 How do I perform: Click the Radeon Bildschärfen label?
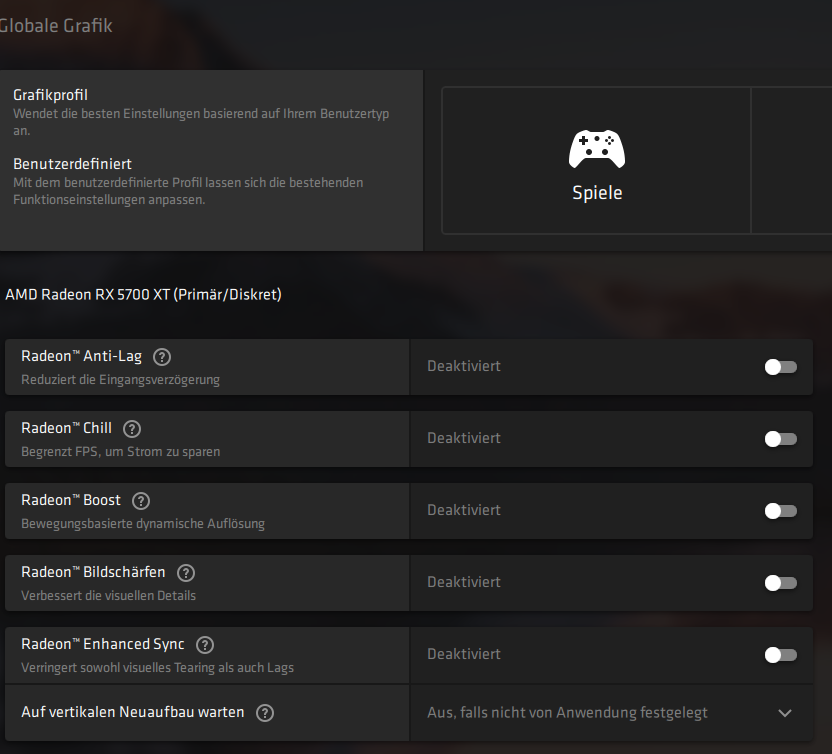(93, 572)
